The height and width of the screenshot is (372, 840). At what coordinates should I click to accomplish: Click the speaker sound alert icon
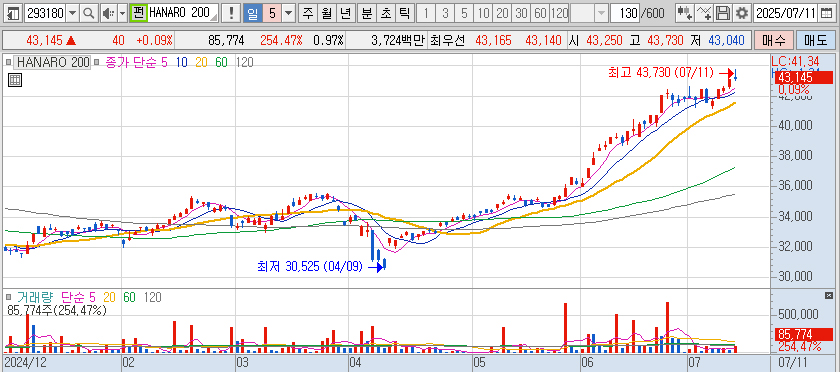[x=108, y=13]
